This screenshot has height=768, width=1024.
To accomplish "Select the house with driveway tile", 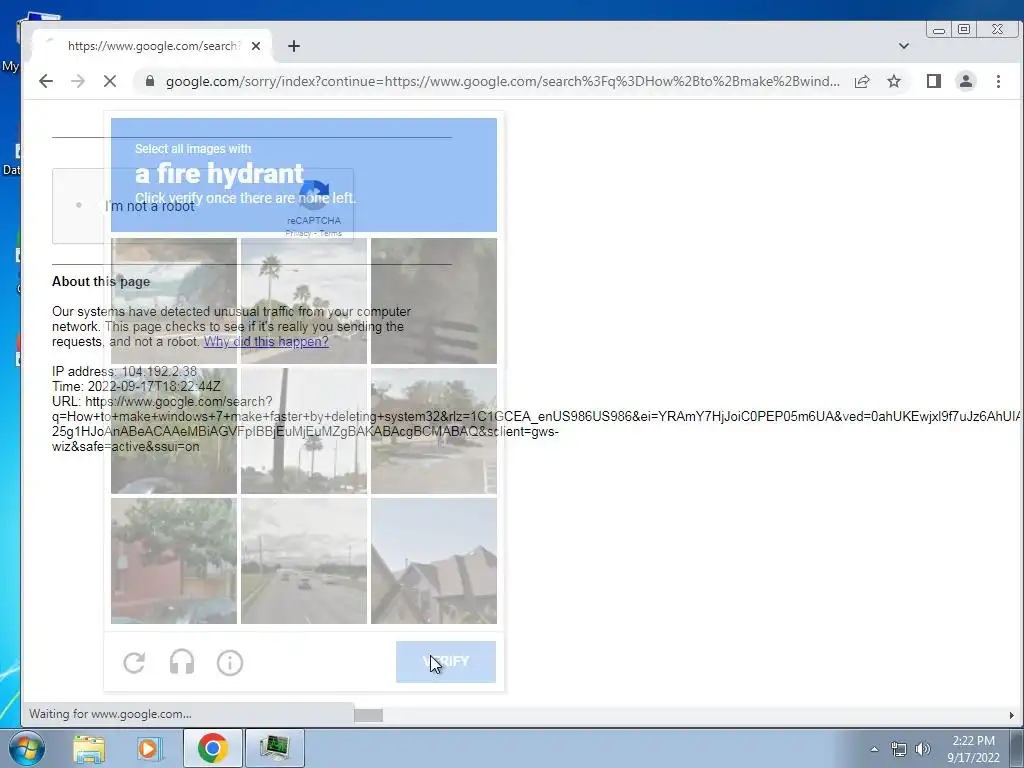I will (434, 430).
